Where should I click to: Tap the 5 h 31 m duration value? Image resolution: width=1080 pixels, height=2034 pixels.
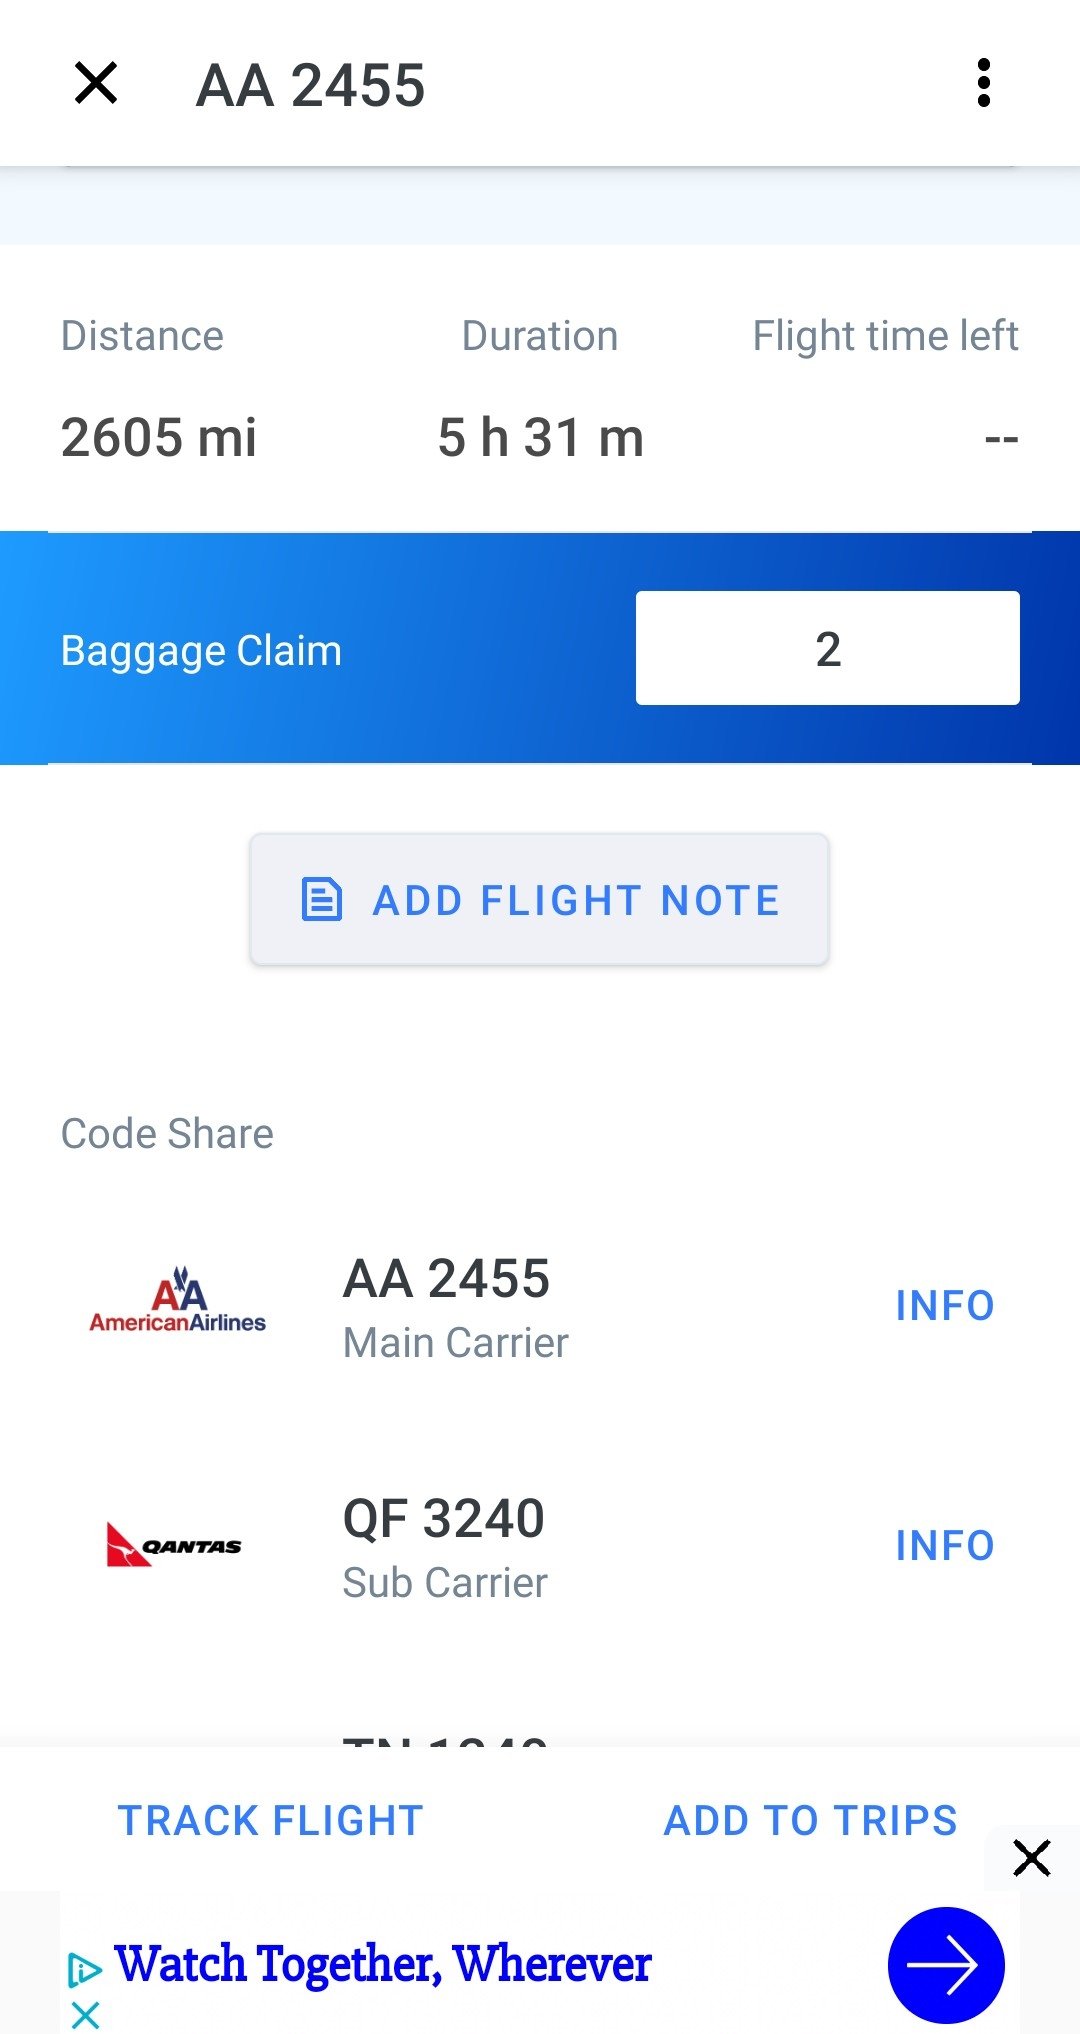[540, 437]
